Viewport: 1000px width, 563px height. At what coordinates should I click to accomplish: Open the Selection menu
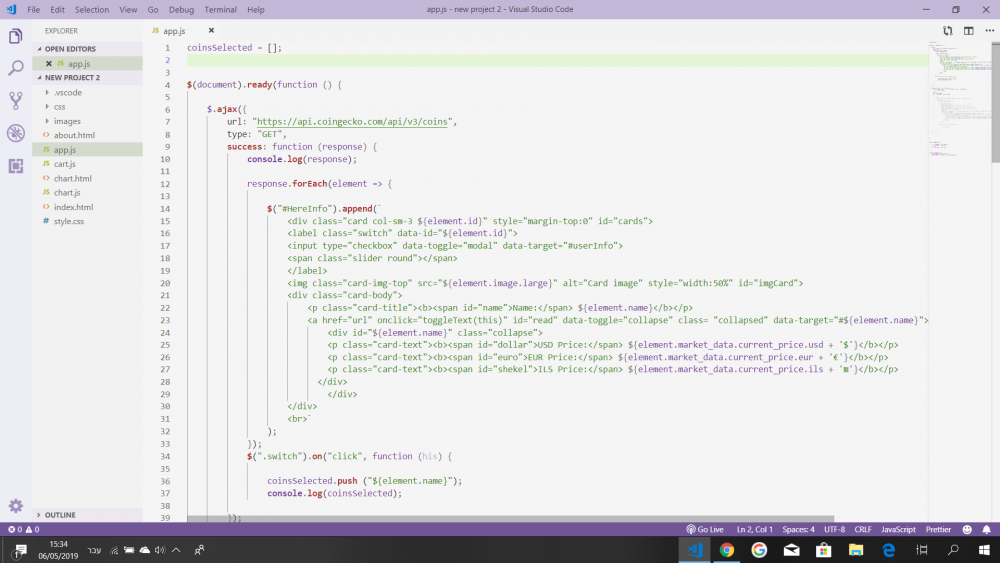coord(92,10)
